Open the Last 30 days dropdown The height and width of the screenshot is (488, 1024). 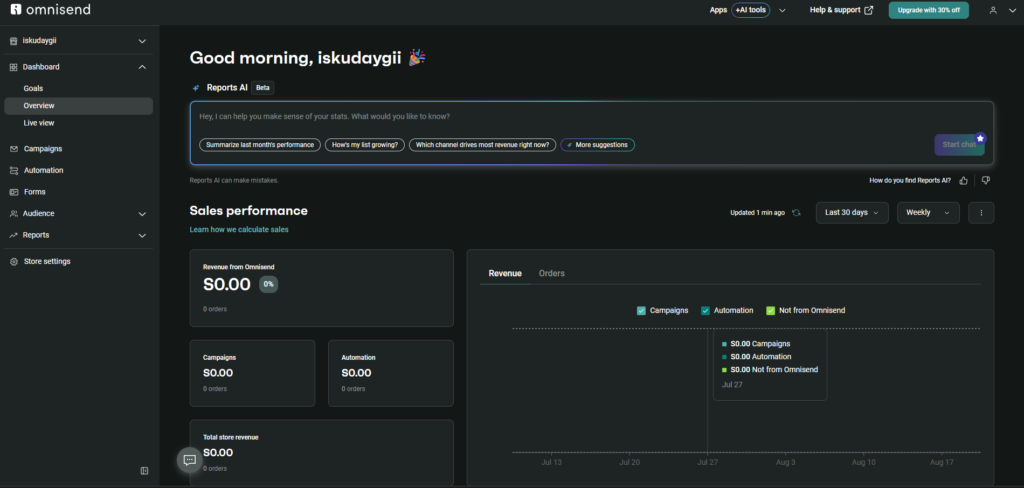point(852,213)
